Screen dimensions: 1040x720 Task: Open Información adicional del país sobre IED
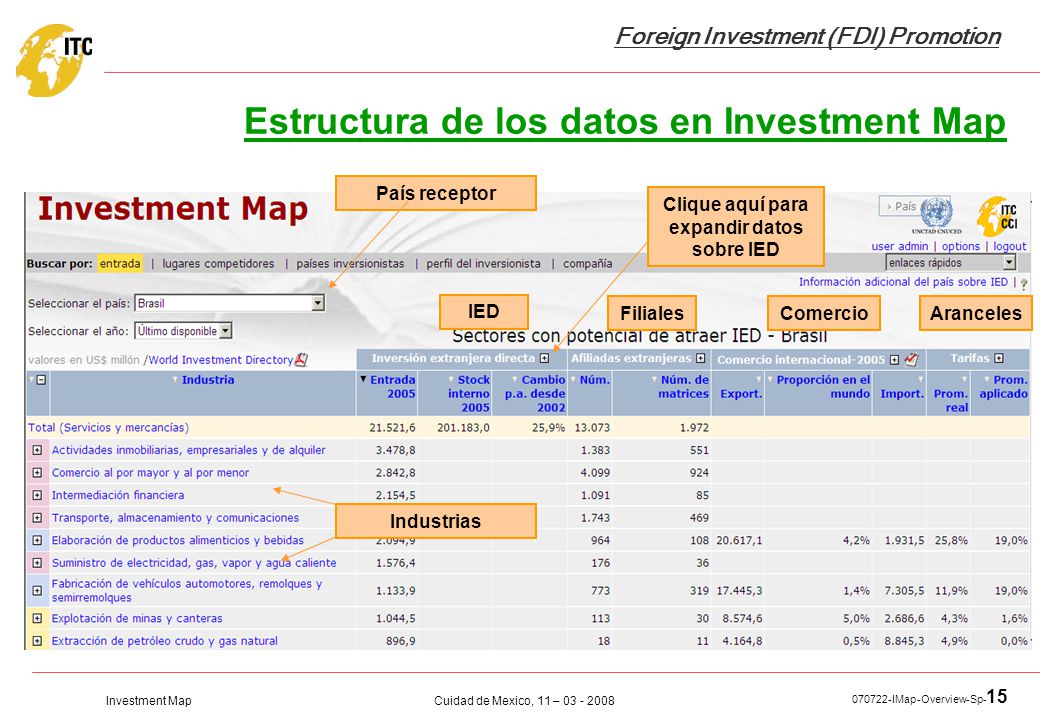point(903,282)
